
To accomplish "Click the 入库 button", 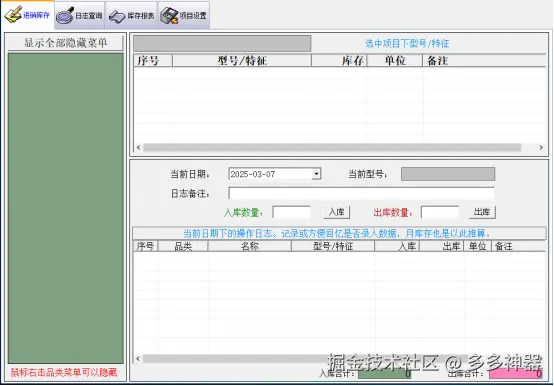I will click(x=337, y=212).
